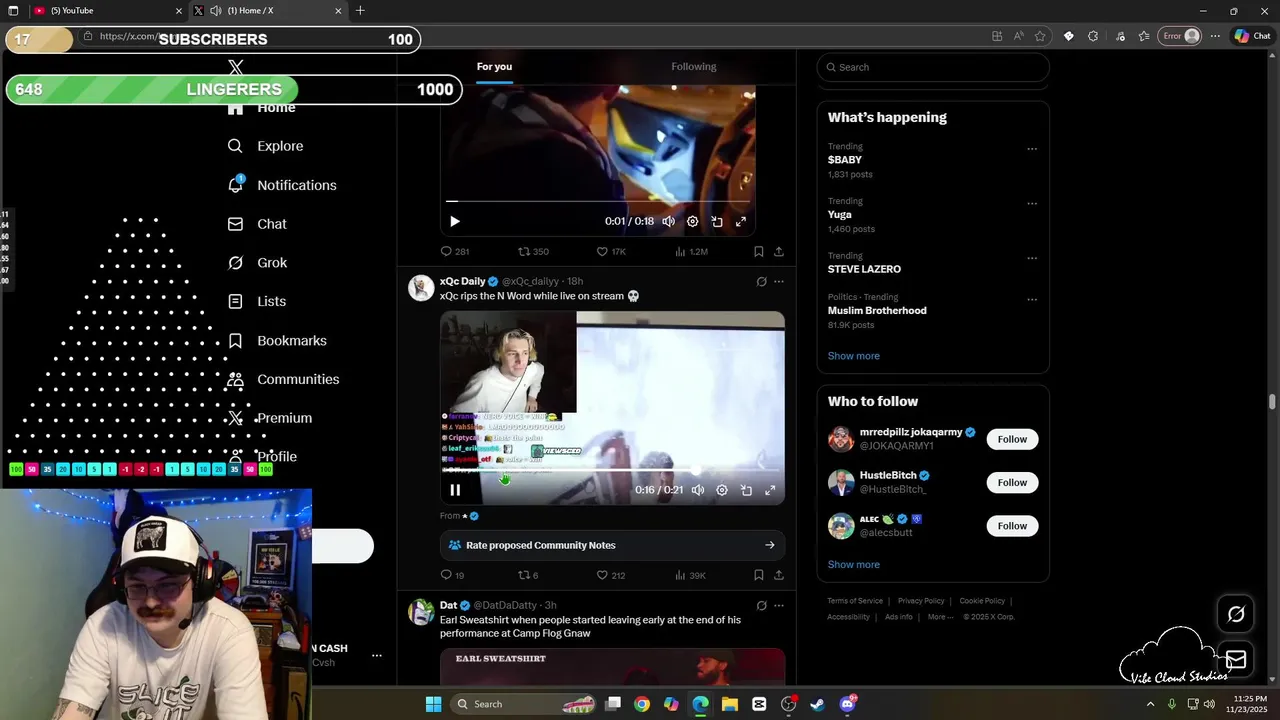Screen dimensions: 1280x720
Task: Show more in Who to follow
Action: point(854,565)
